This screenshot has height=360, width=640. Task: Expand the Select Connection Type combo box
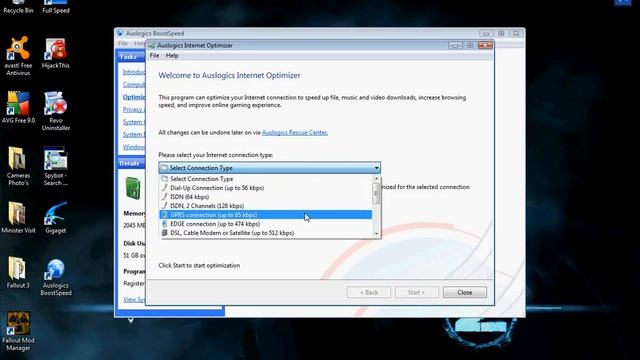pos(269,168)
